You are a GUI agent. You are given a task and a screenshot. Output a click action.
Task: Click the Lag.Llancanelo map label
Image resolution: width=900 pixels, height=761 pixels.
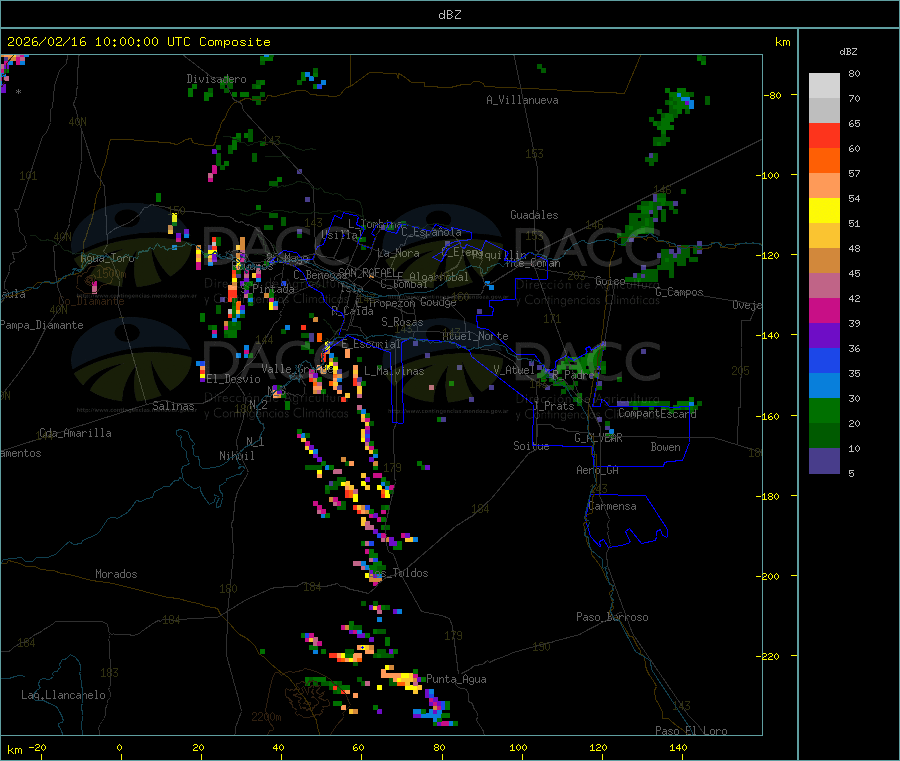pos(64,695)
